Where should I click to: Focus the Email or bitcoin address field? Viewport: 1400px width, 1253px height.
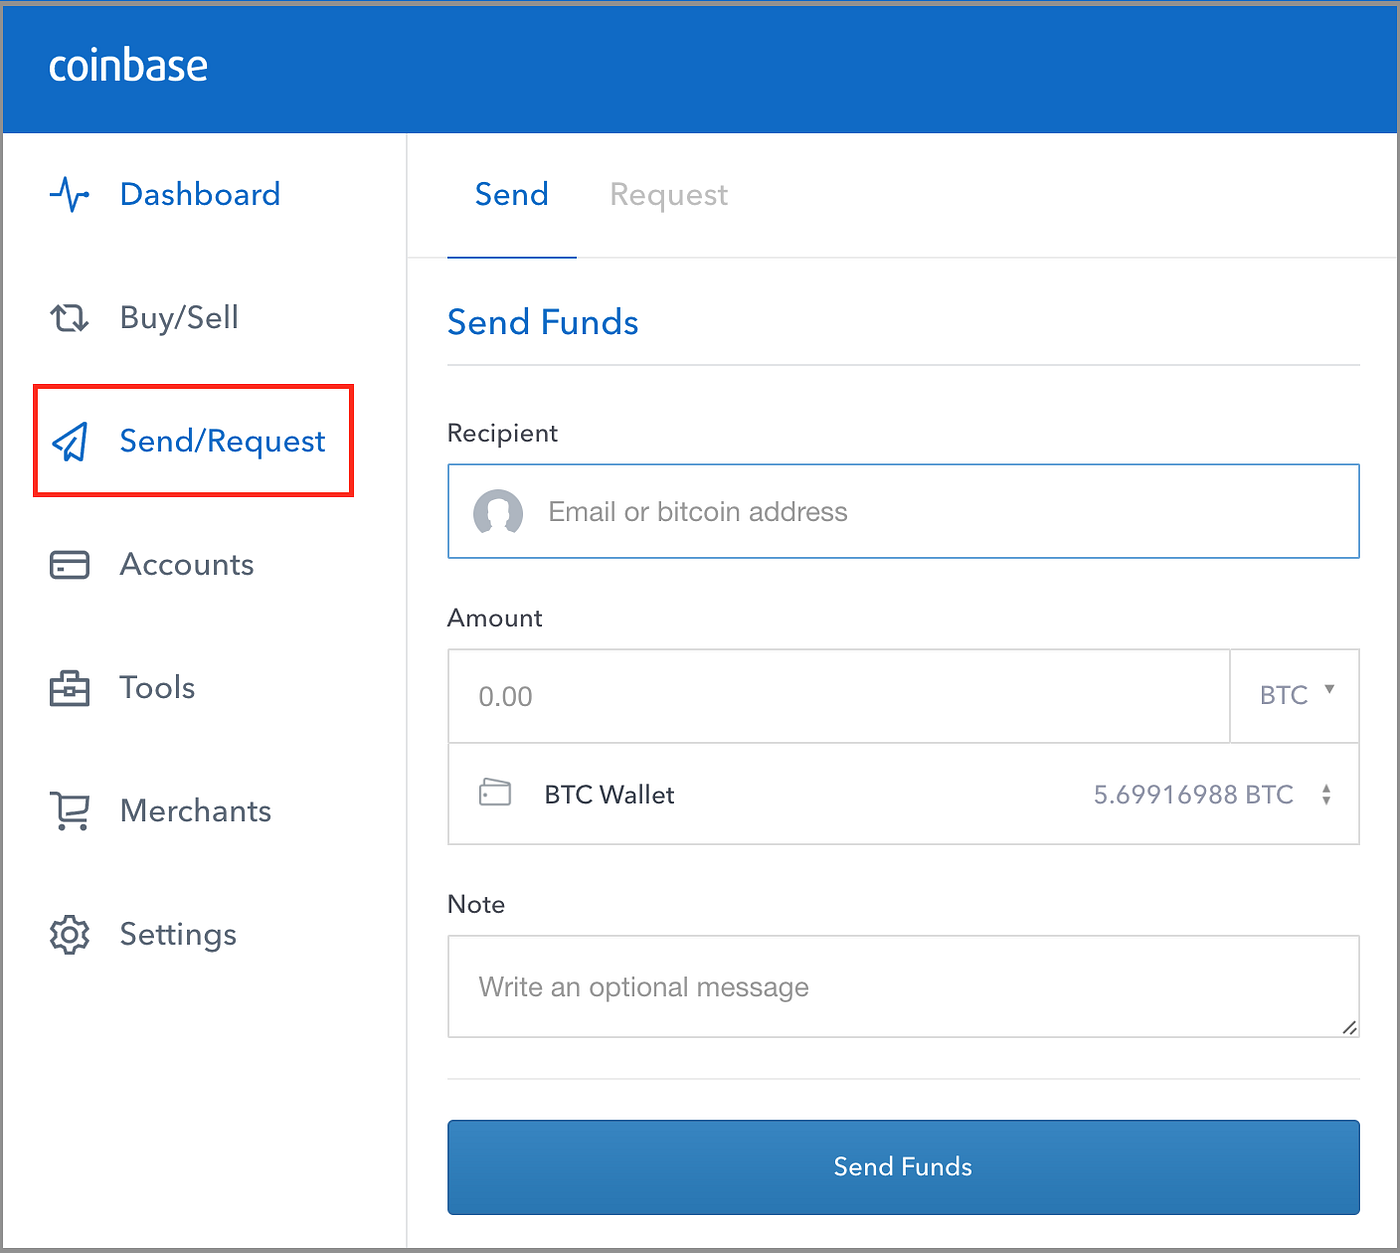click(x=903, y=511)
